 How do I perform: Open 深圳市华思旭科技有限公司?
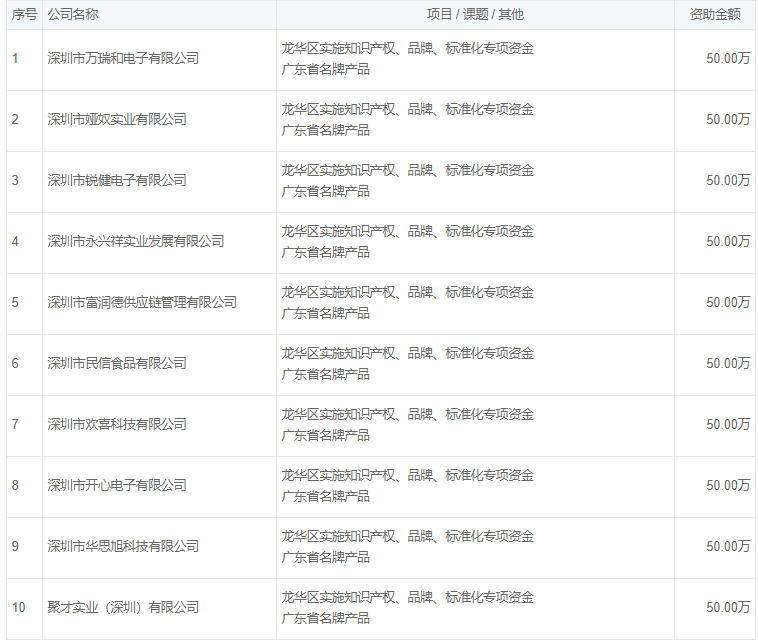click(x=123, y=547)
